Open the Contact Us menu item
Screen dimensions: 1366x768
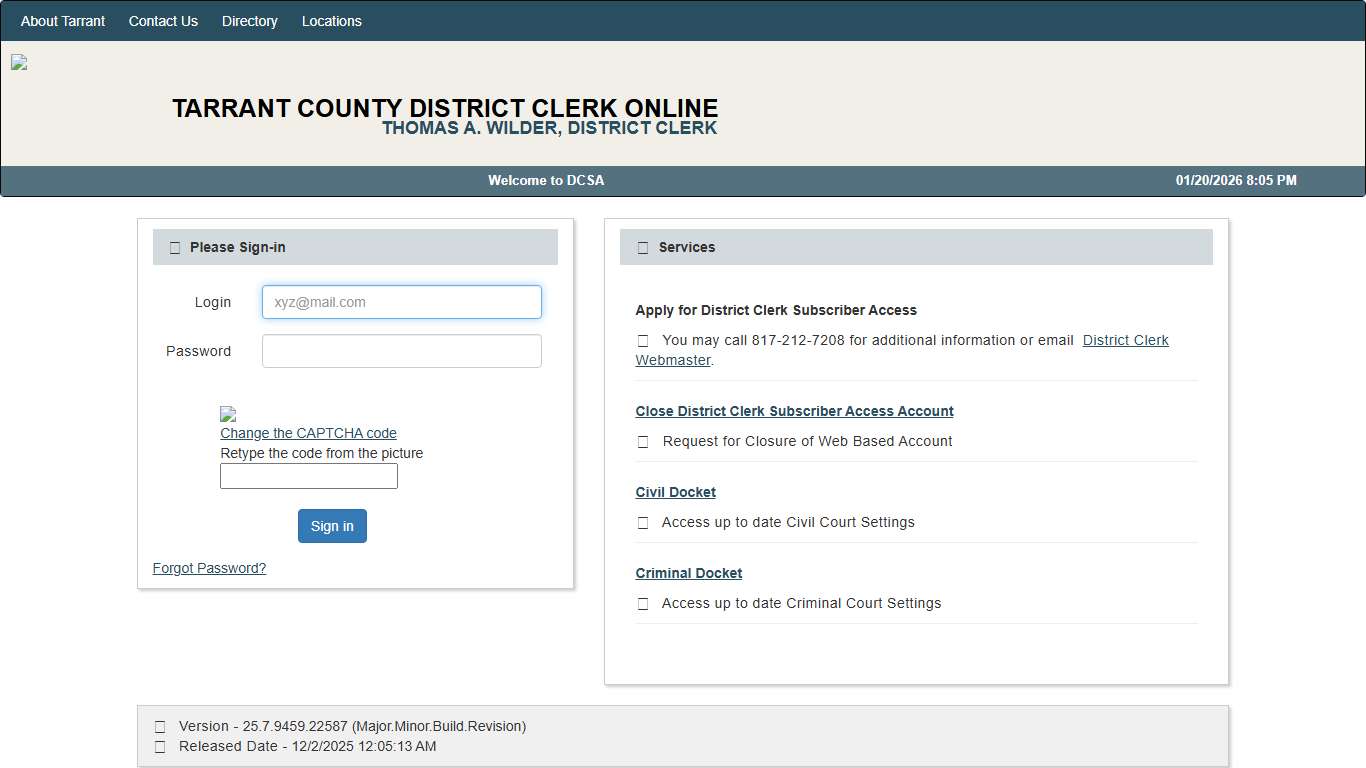(163, 21)
